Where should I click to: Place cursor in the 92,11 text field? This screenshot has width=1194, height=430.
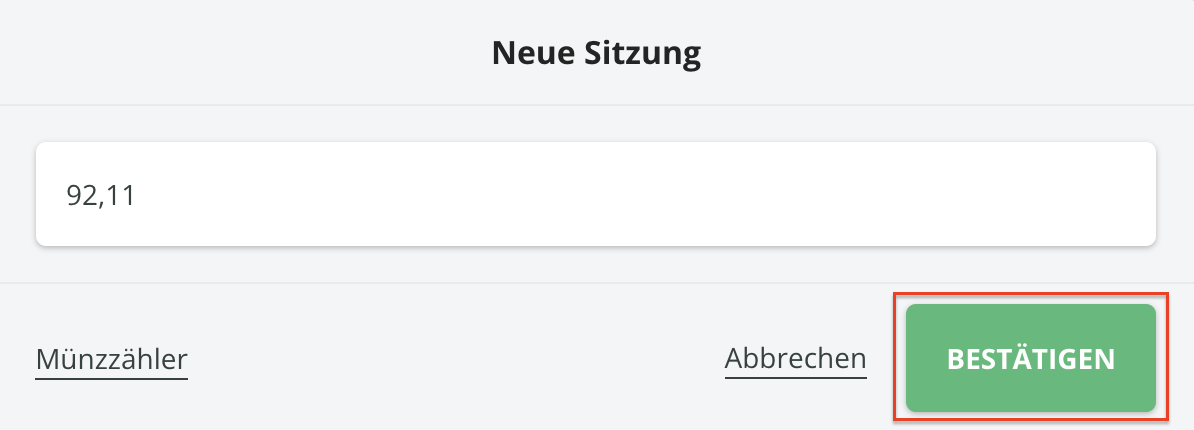click(595, 194)
